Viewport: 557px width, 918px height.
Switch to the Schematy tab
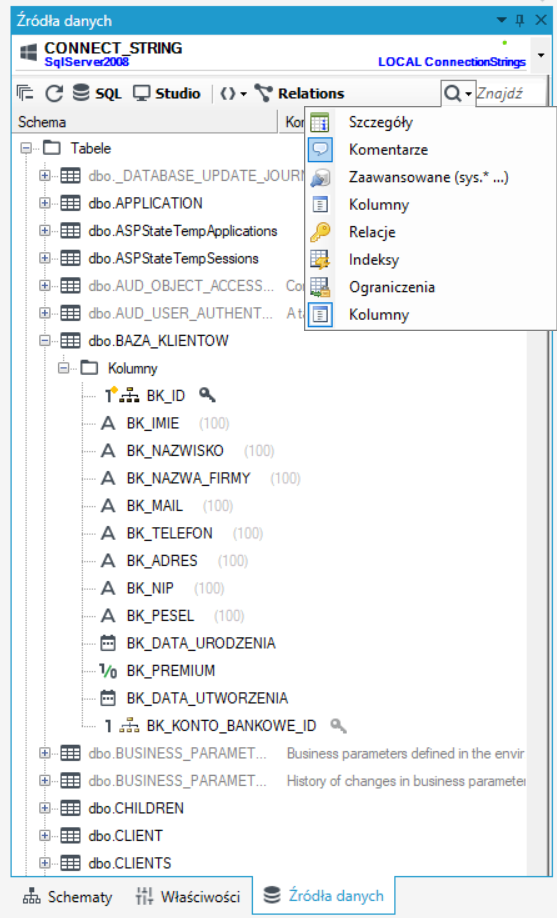67,897
